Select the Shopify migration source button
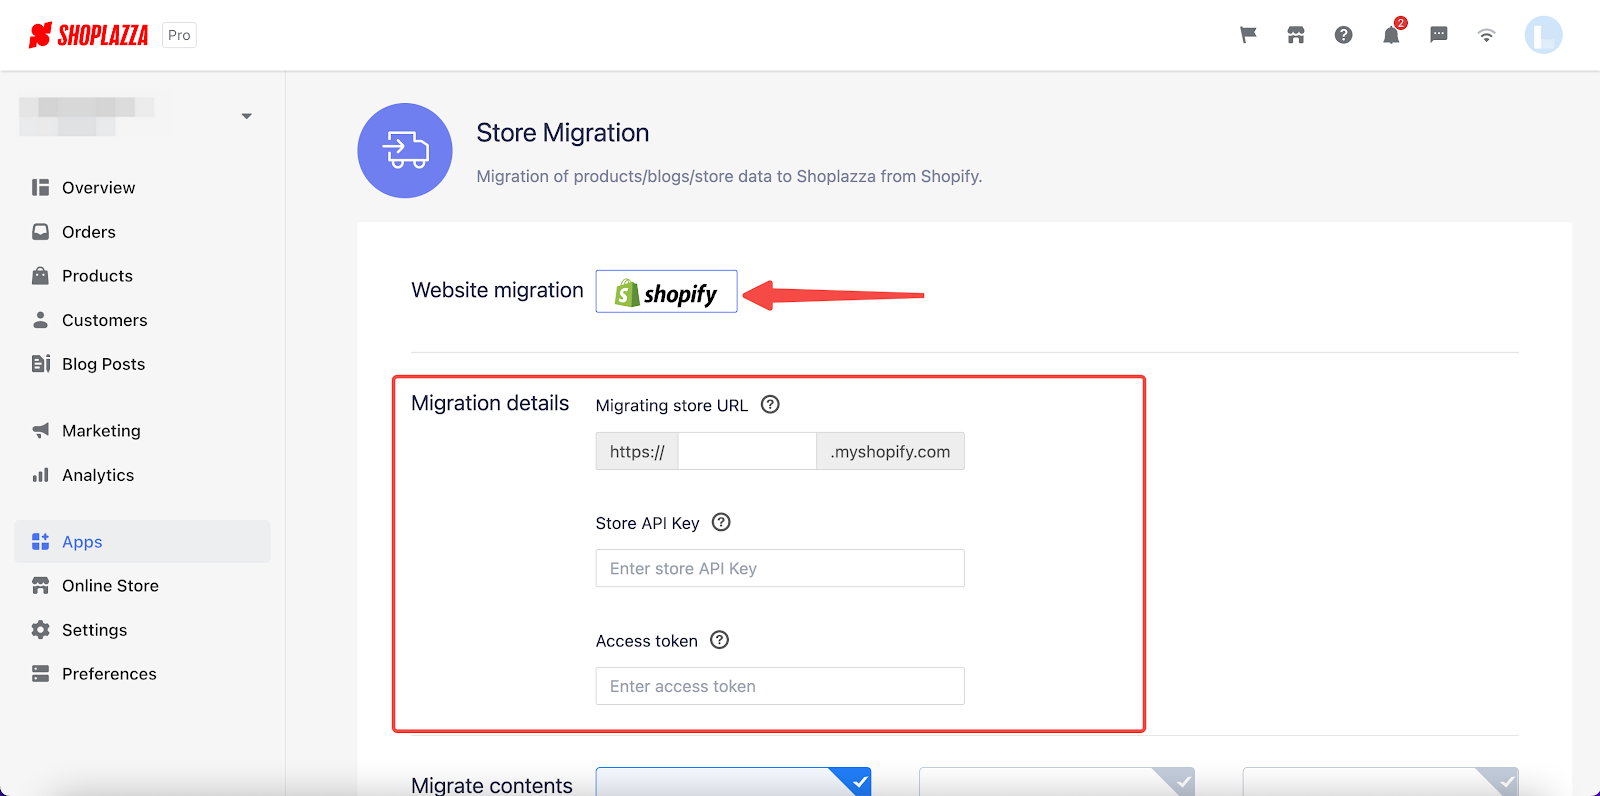 click(x=666, y=291)
